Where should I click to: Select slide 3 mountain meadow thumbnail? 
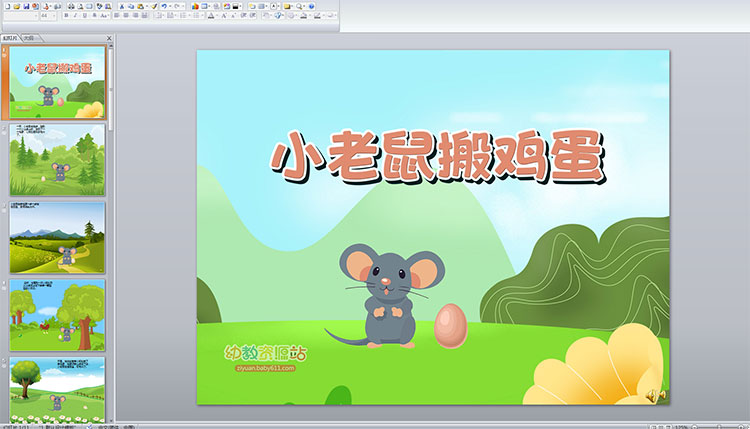coord(57,237)
